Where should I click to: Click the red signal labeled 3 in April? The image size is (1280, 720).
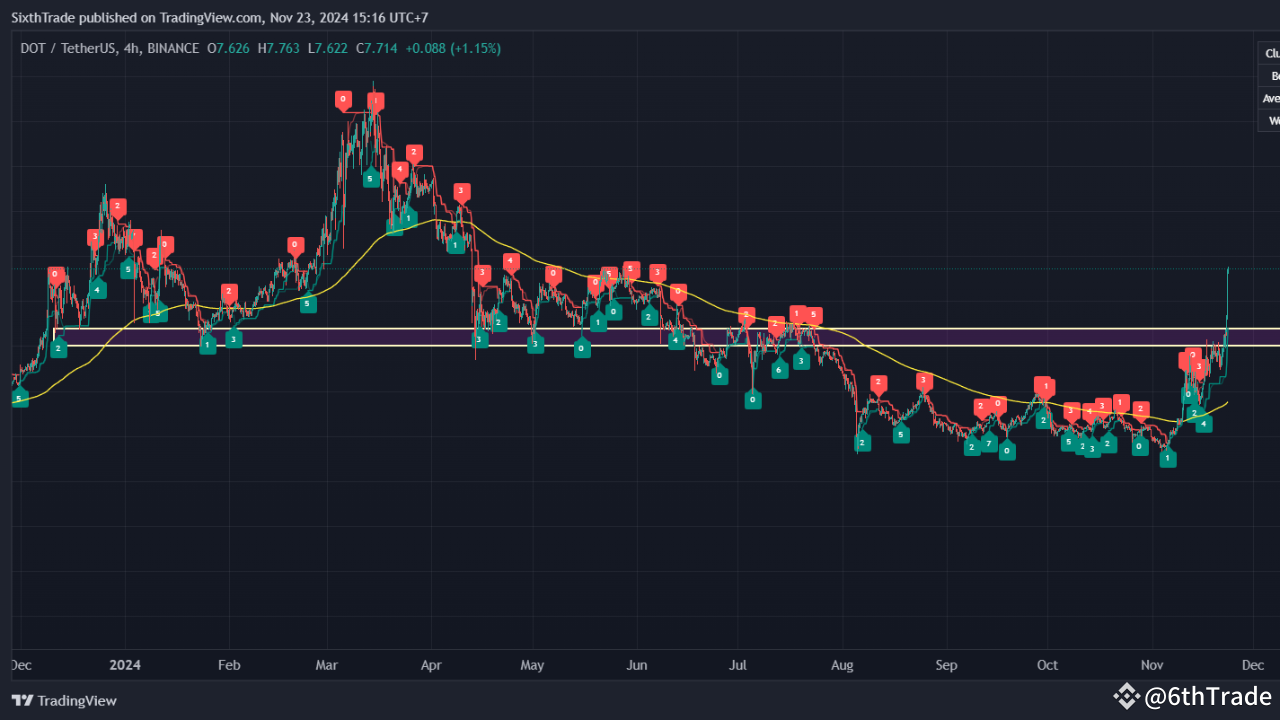tap(461, 192)
